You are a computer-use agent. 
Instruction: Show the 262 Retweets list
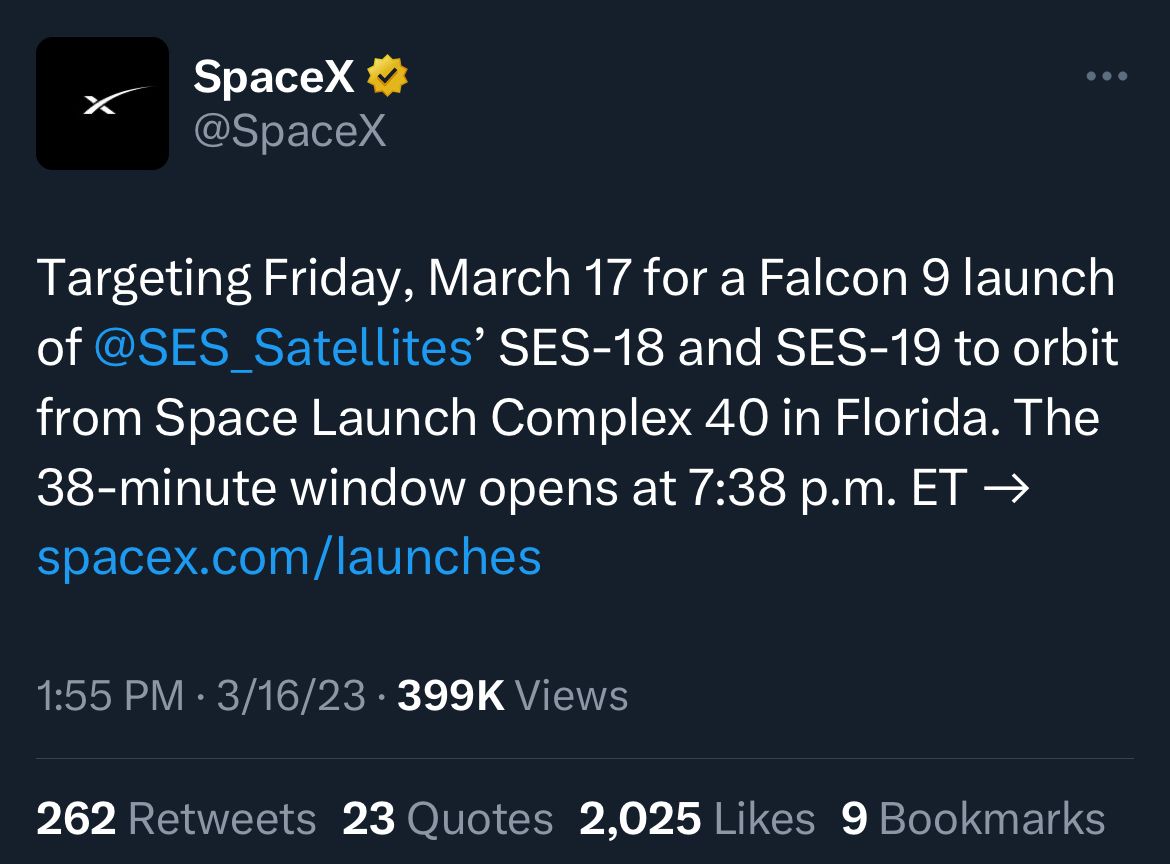(176, 818)
